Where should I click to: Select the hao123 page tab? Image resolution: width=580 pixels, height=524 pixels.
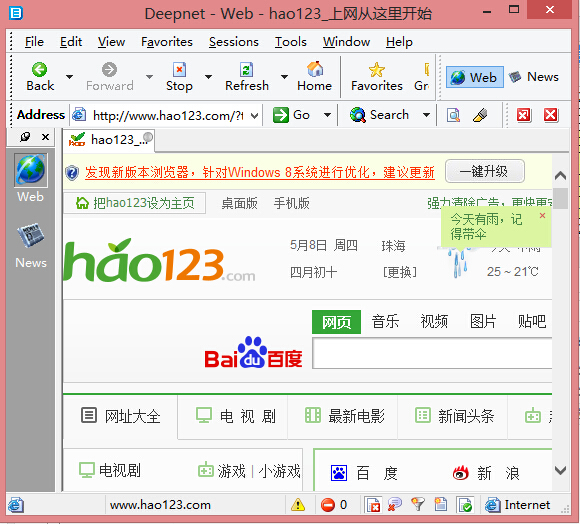tap(109, 140)
